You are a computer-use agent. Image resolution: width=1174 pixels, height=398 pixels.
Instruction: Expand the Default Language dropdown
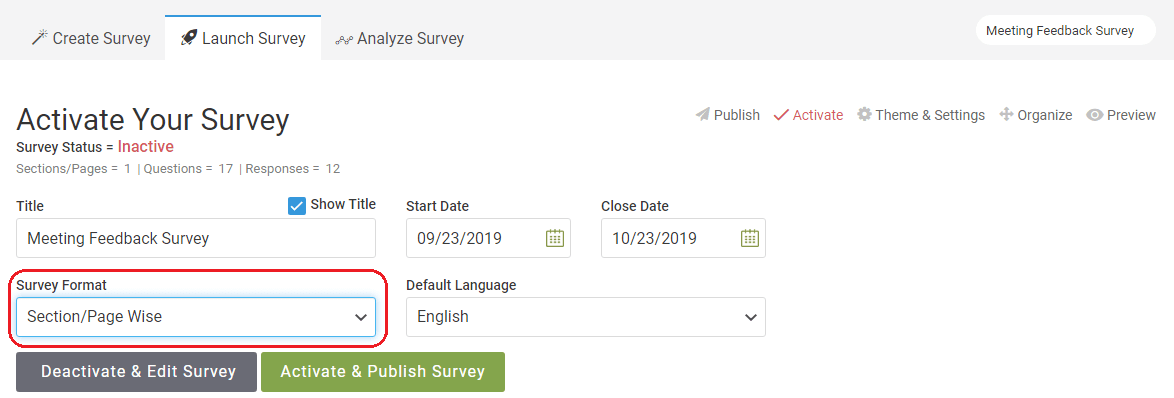click(586, 317)
